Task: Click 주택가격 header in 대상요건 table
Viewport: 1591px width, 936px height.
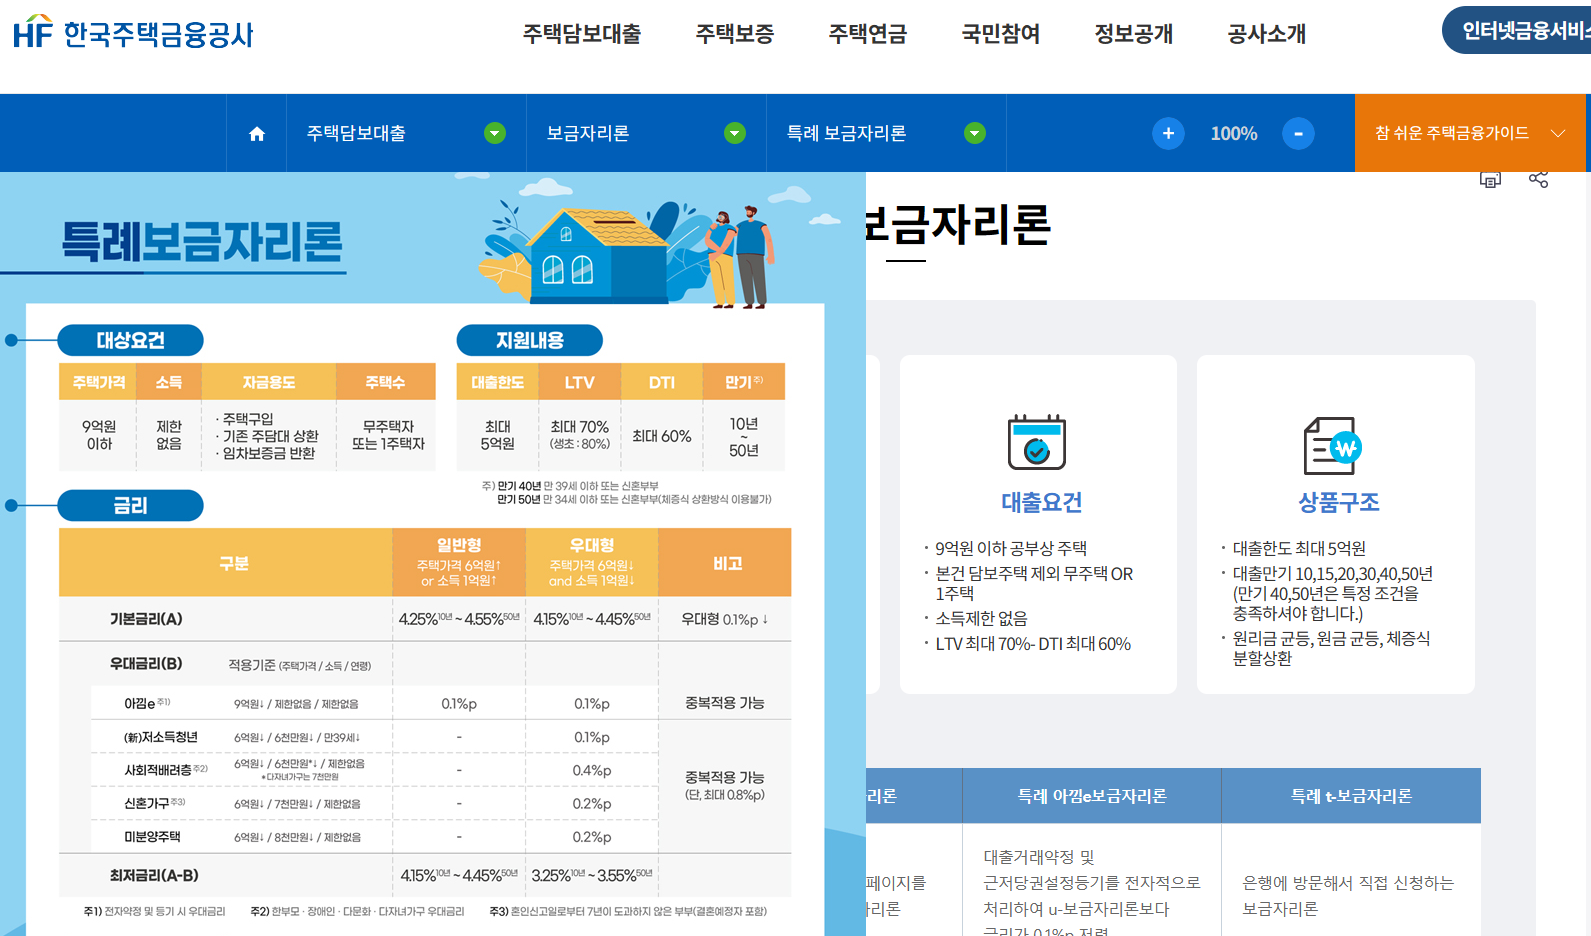Action: click(x=98, y=382)
